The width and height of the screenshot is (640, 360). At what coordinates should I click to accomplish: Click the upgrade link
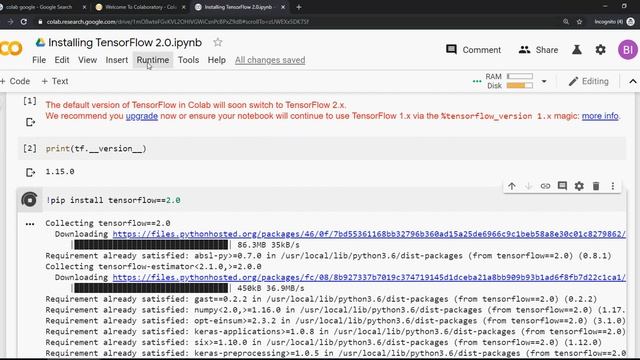click(142, 116)
